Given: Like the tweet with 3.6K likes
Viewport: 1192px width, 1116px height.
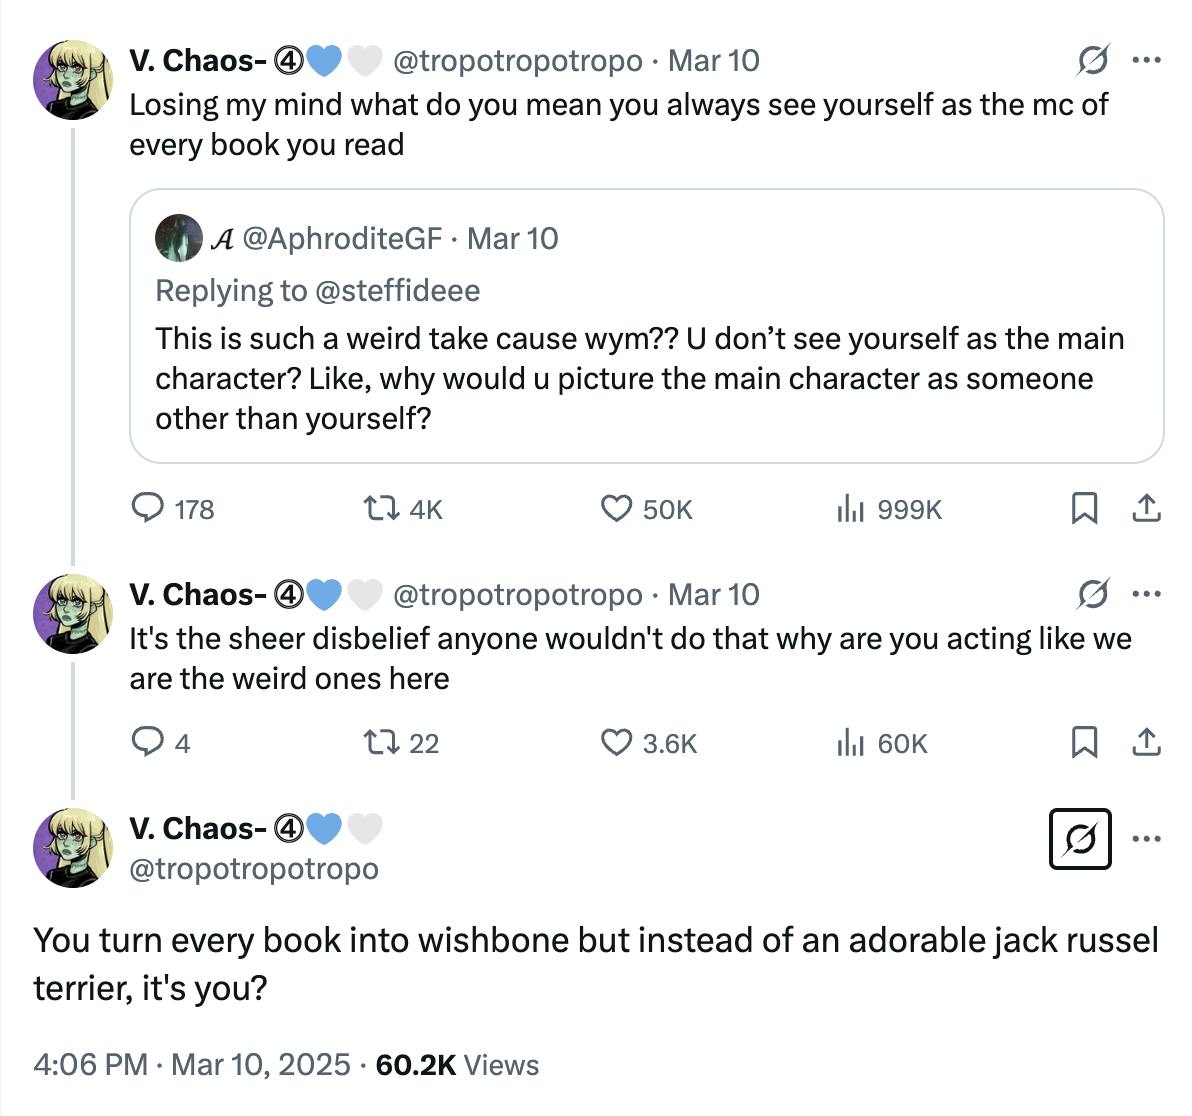Looking at the screenshot, I should click(616, 743).
